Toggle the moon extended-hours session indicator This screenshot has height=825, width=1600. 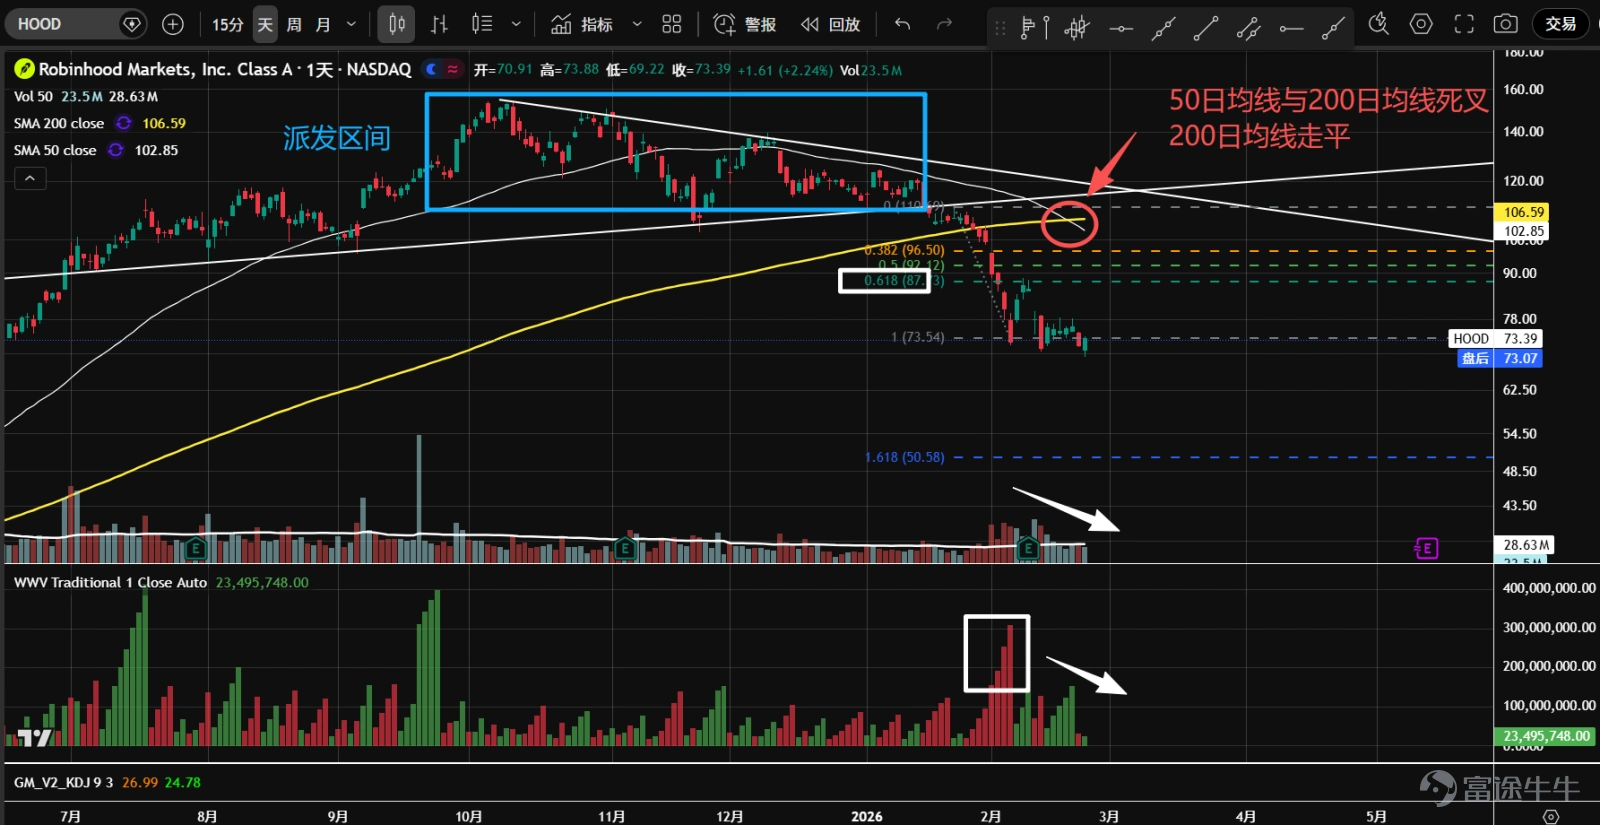pyautogui.click(x=431, y=69)
